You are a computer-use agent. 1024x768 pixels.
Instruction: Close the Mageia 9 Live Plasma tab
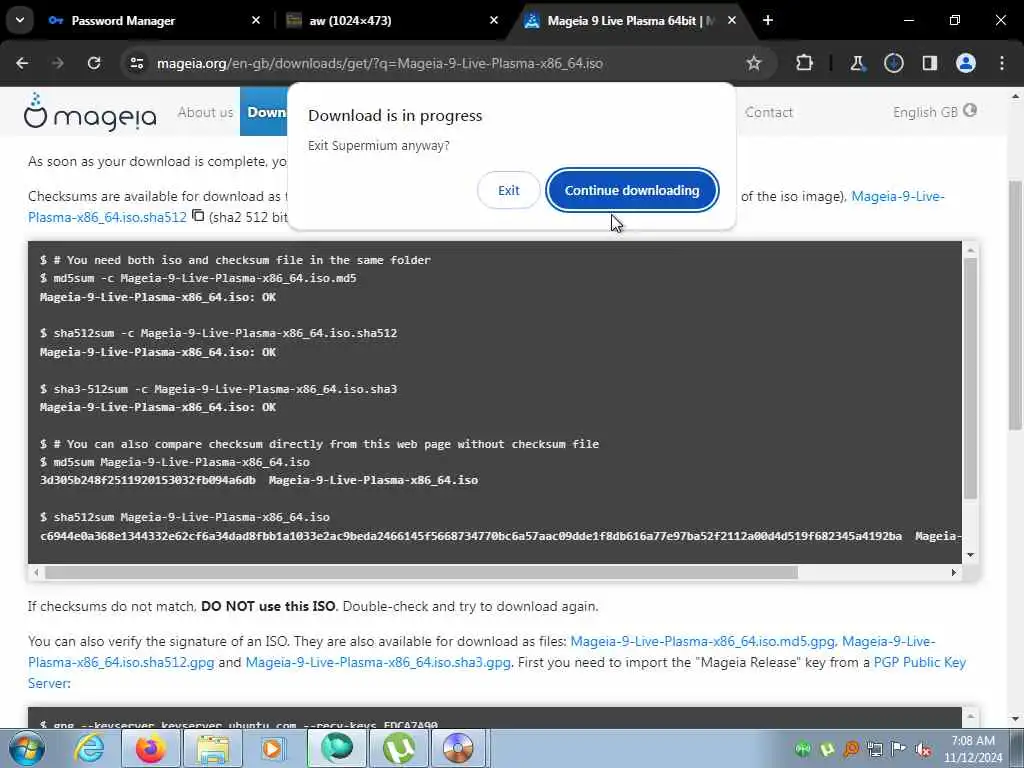tap(732, 20)
